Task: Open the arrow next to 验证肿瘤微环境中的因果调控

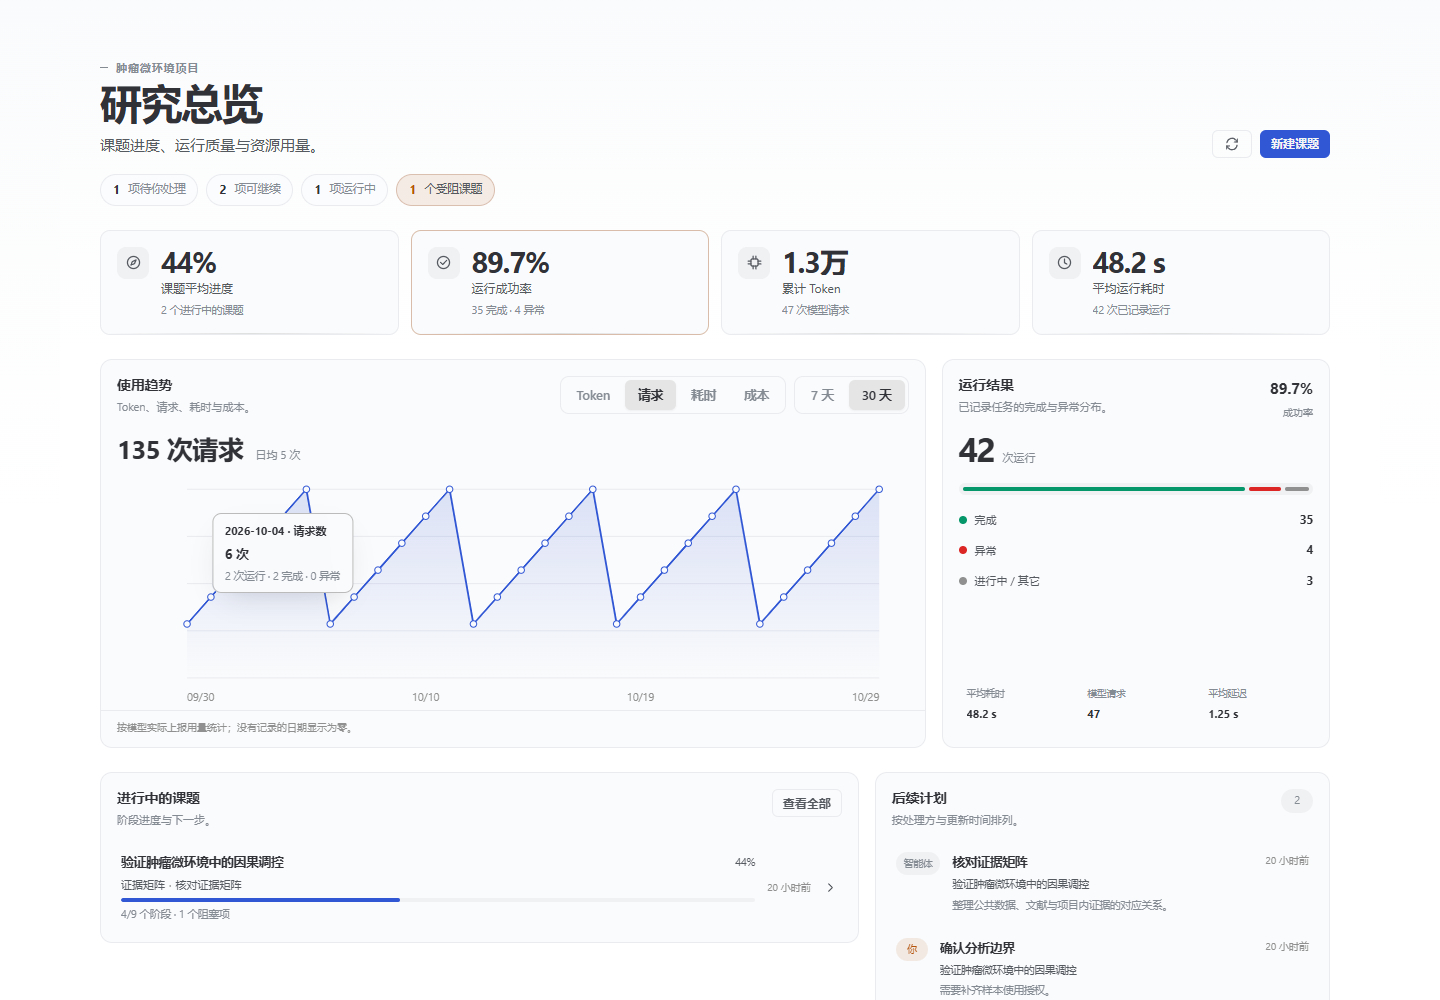Action: click(x=830, y=888)
